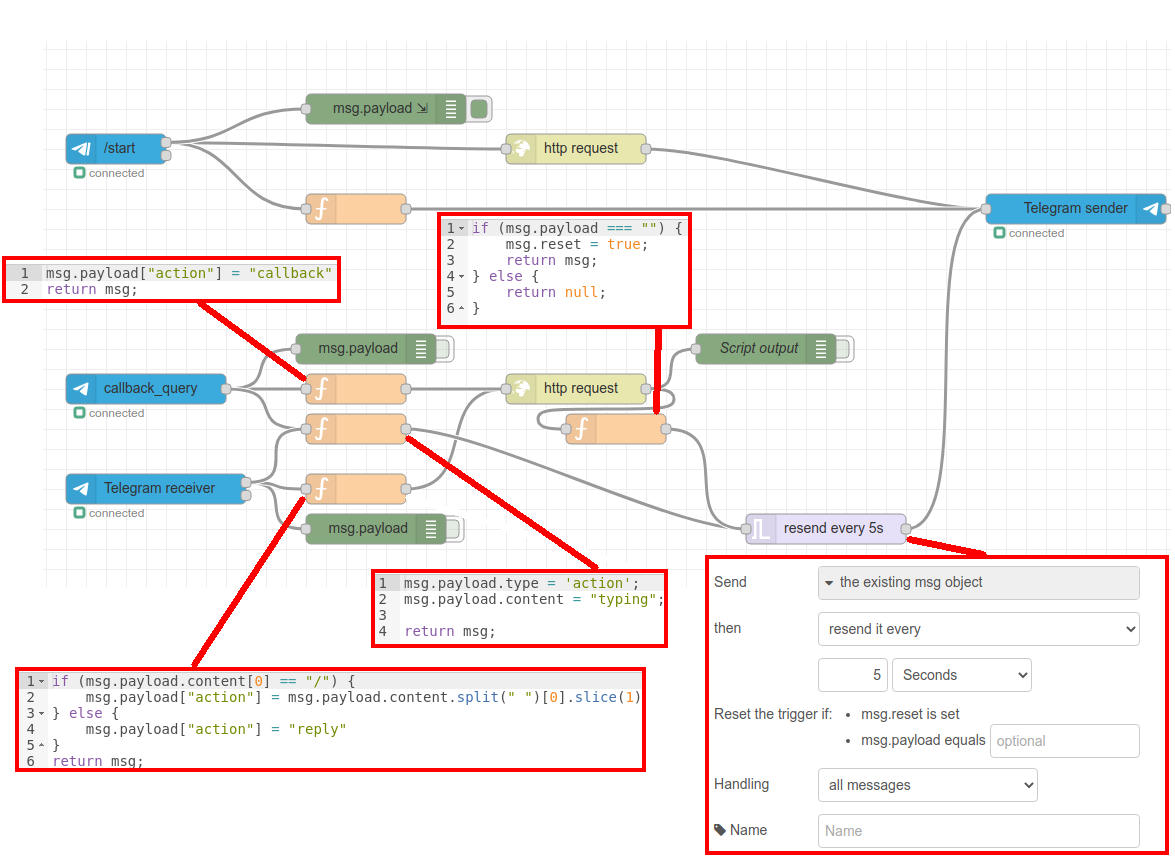Click the function icon on the node below /start
This screenshot has width=1175, height=861.
pyautogui.click(x=322, y=208)
